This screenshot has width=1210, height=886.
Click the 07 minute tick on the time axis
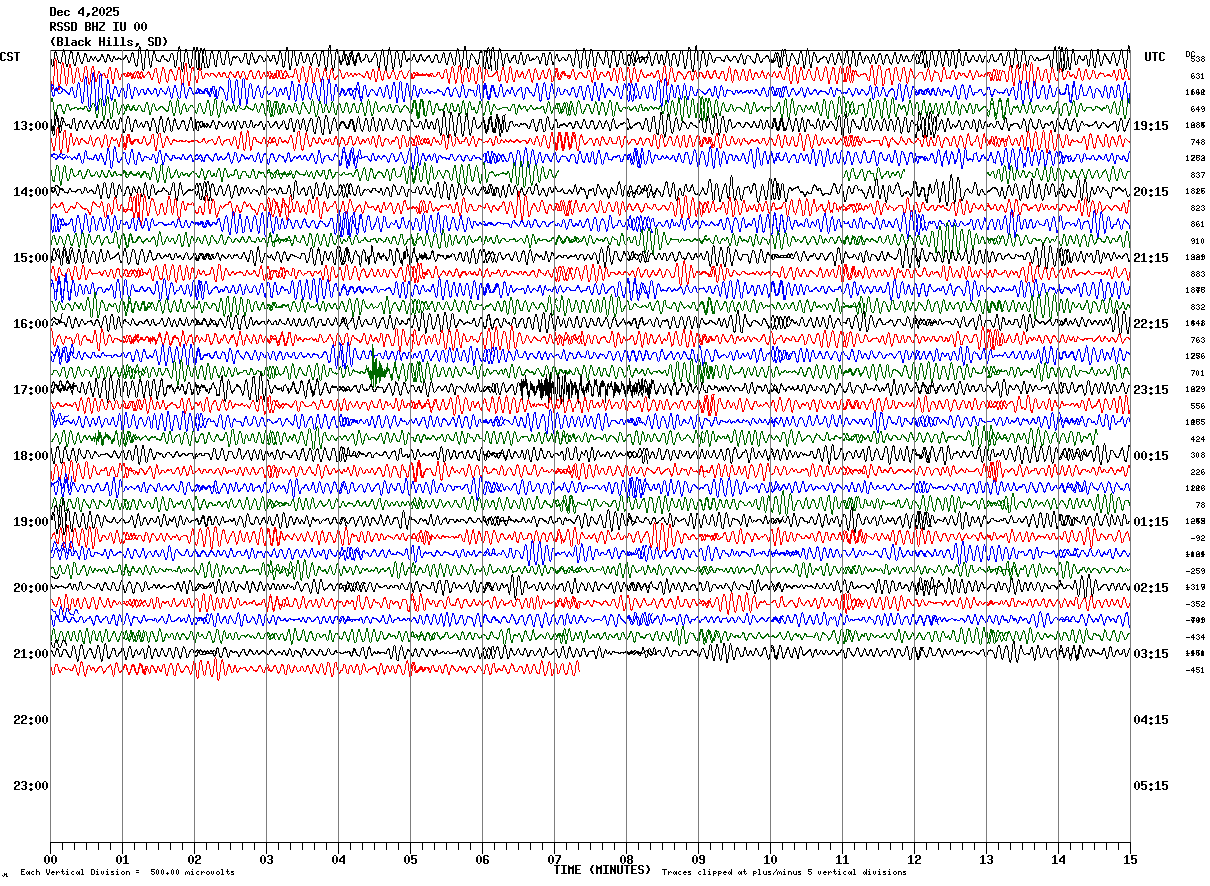pos(554,859)
